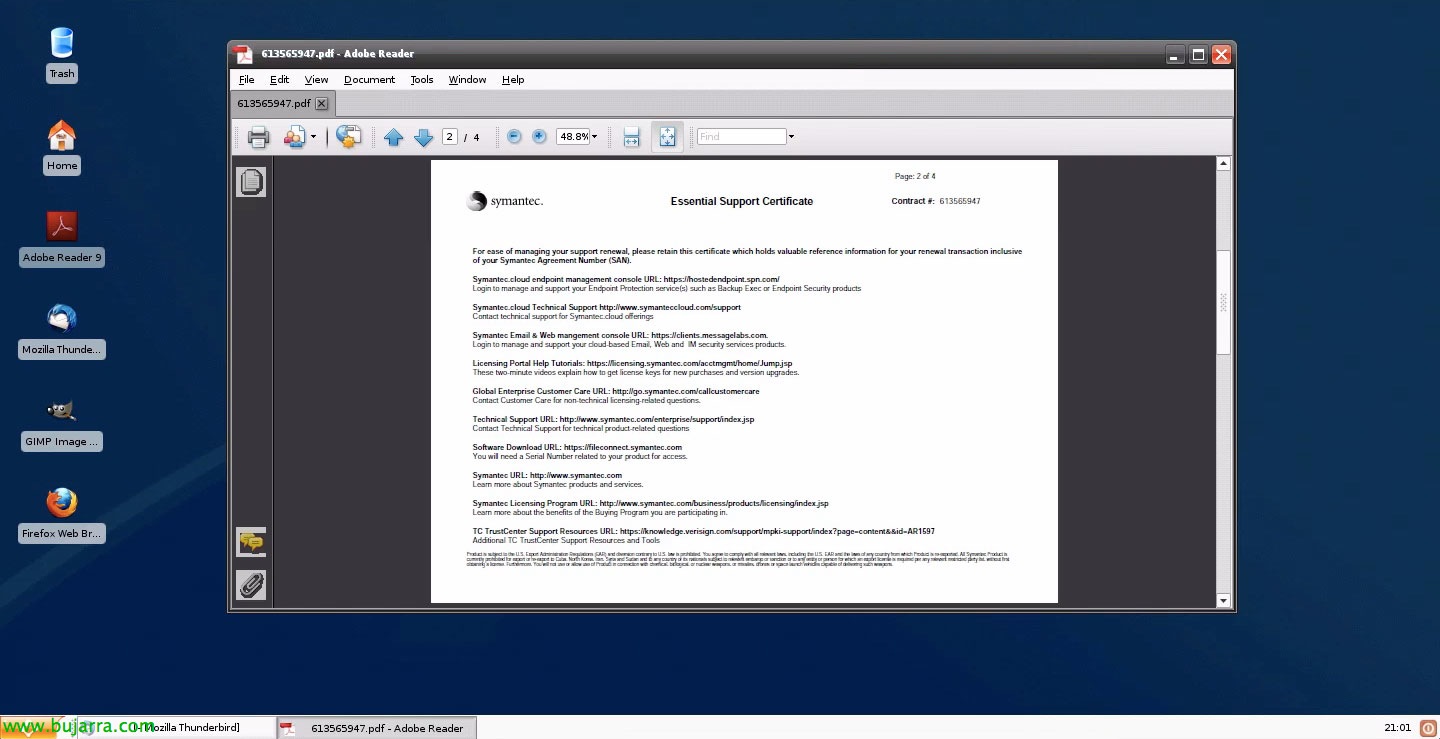The width and height of the screenshot is (1440, 739).
Task: Click the Page: 2 of 4 text
Action: pyautogui.click(x=915, y=177)
